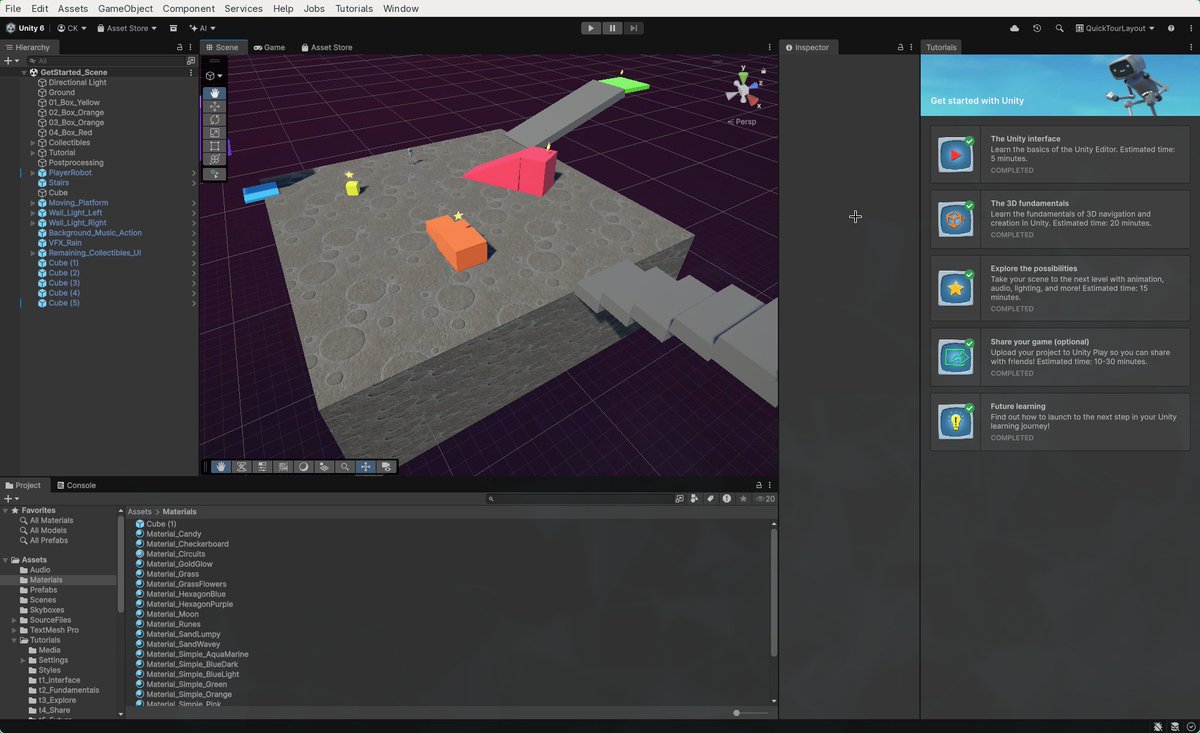Click Search by Label tag icon in Project panel
Image resolution: width=1200 pixels, height=733 pixels.
[x=711, y=498]
